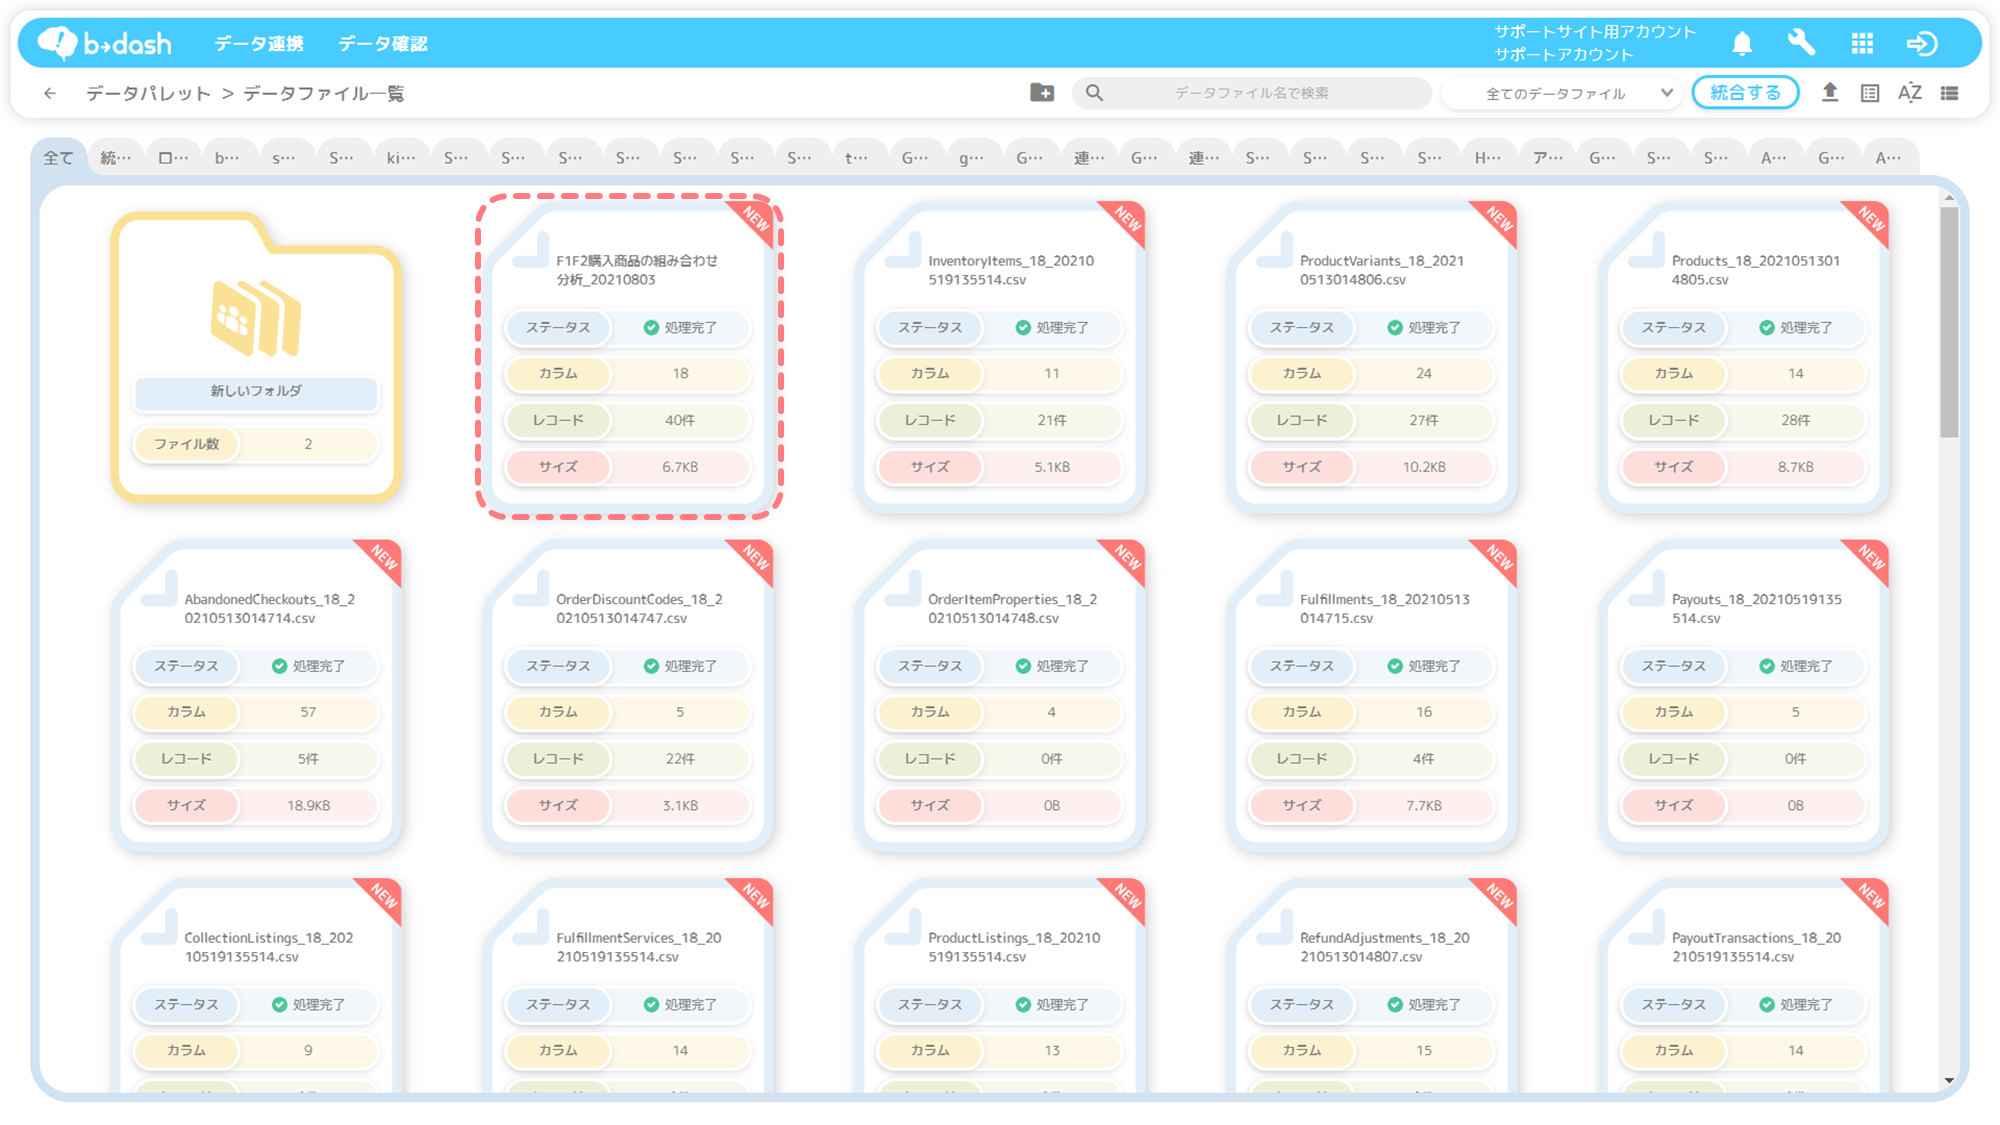
Task: Click the 28件 record count on Products
Action: pyautogui.click(x=1796, y=421)
